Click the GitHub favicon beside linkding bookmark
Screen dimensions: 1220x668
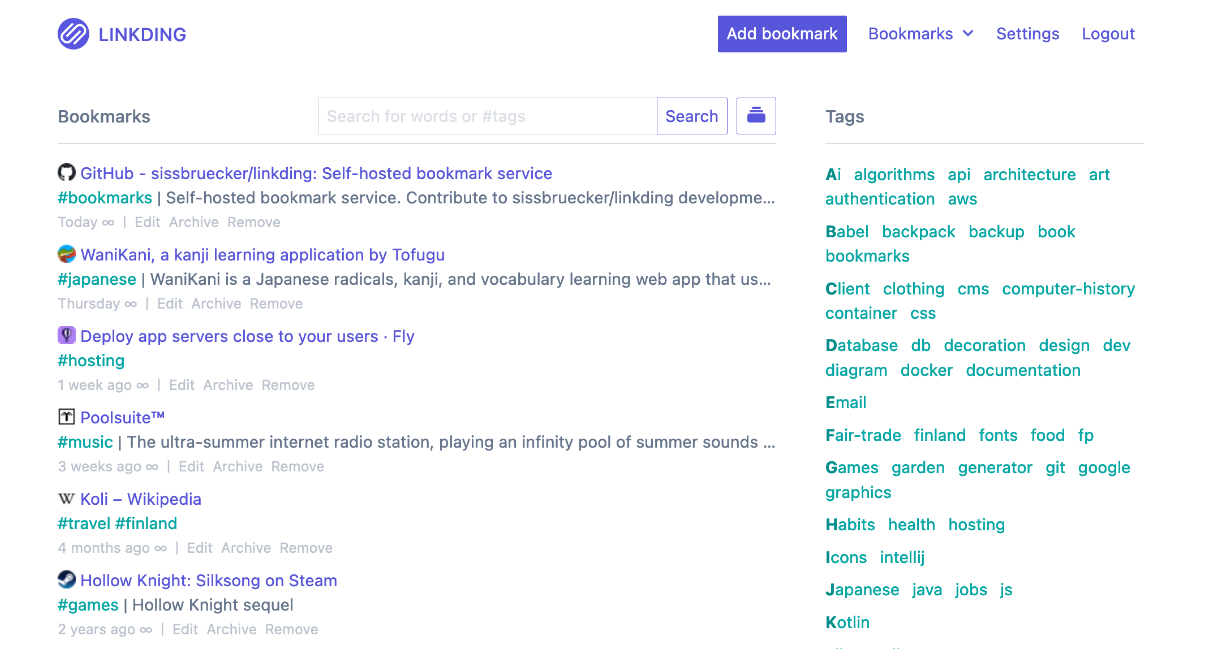67,172
